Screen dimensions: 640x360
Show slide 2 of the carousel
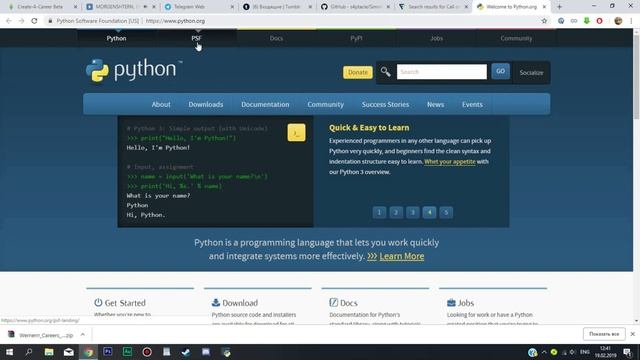tap(396, 212)
